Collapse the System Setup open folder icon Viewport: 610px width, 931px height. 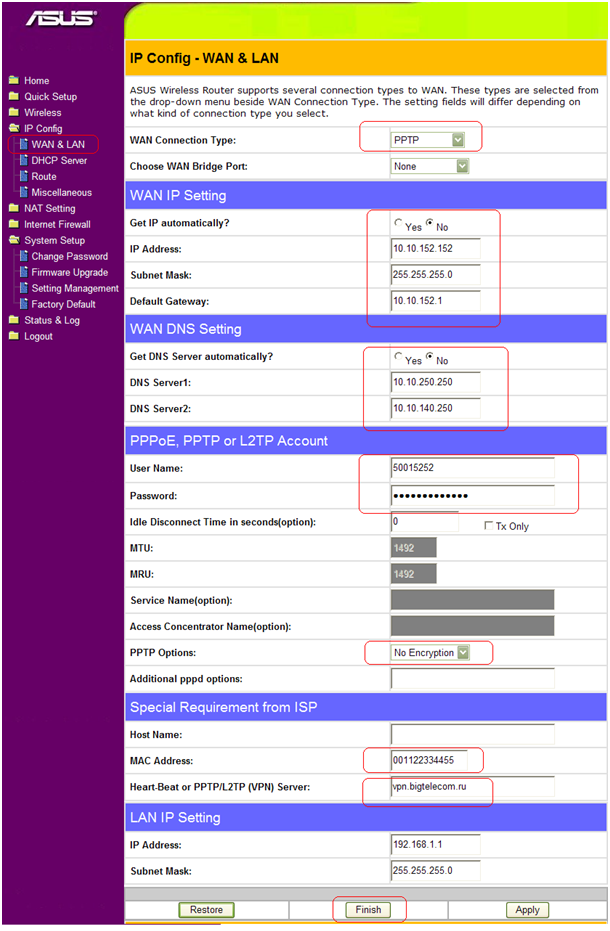(x=14, y=240)
